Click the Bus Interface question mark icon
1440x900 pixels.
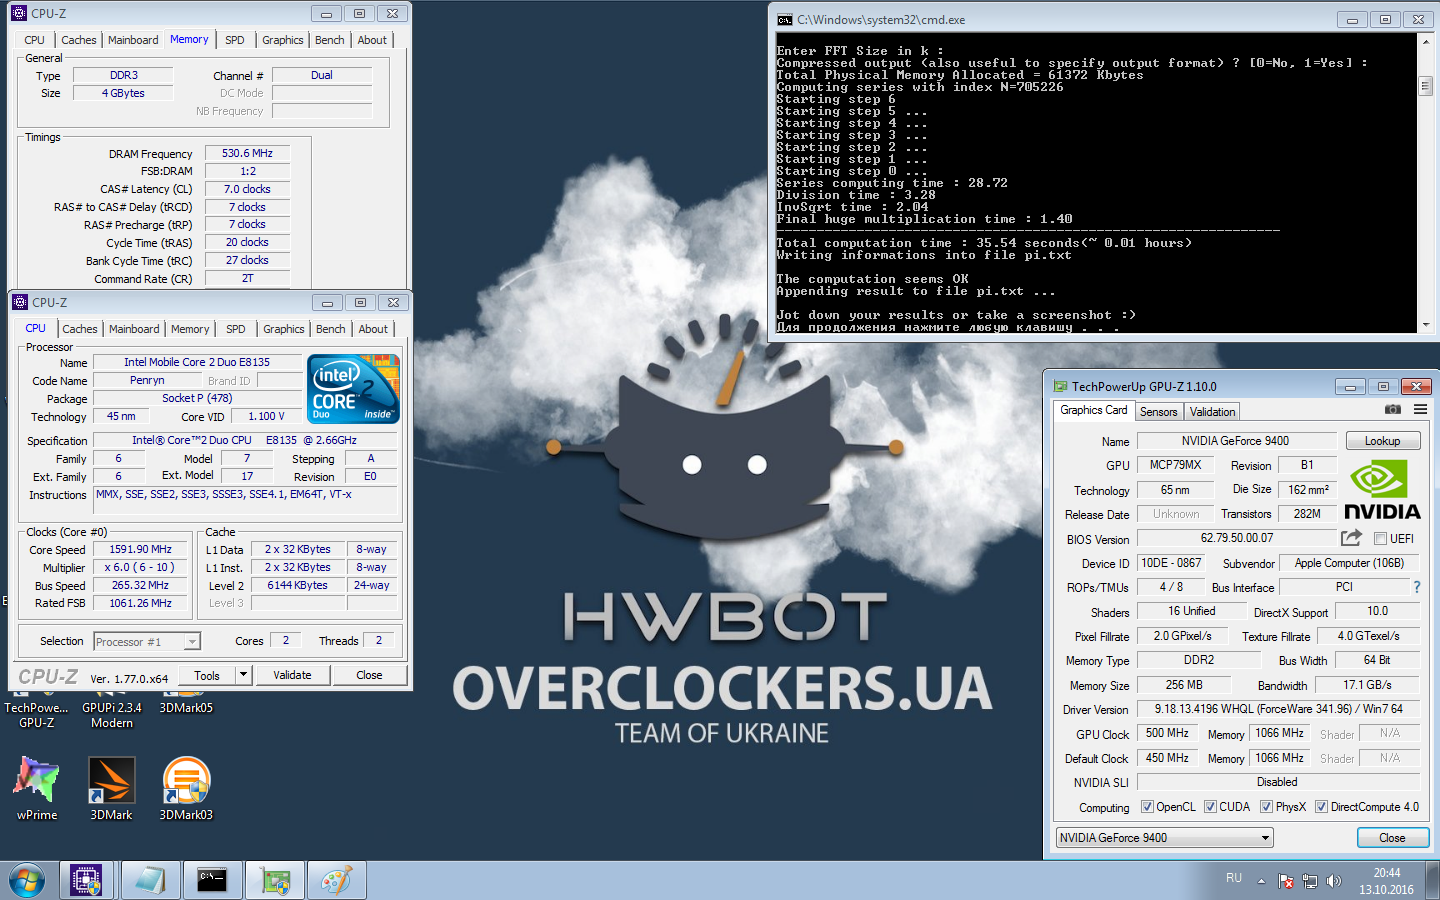[1417, 587]
